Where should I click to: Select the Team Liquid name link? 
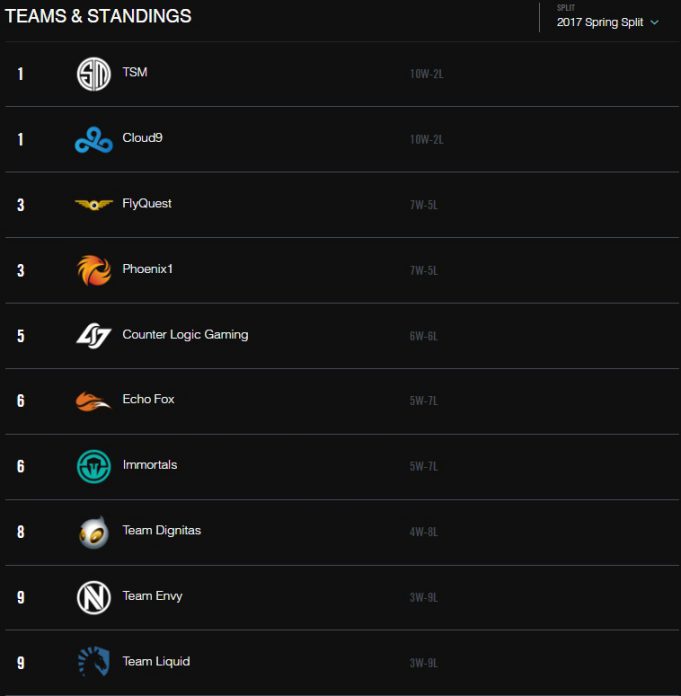click(x=156, y=661)
